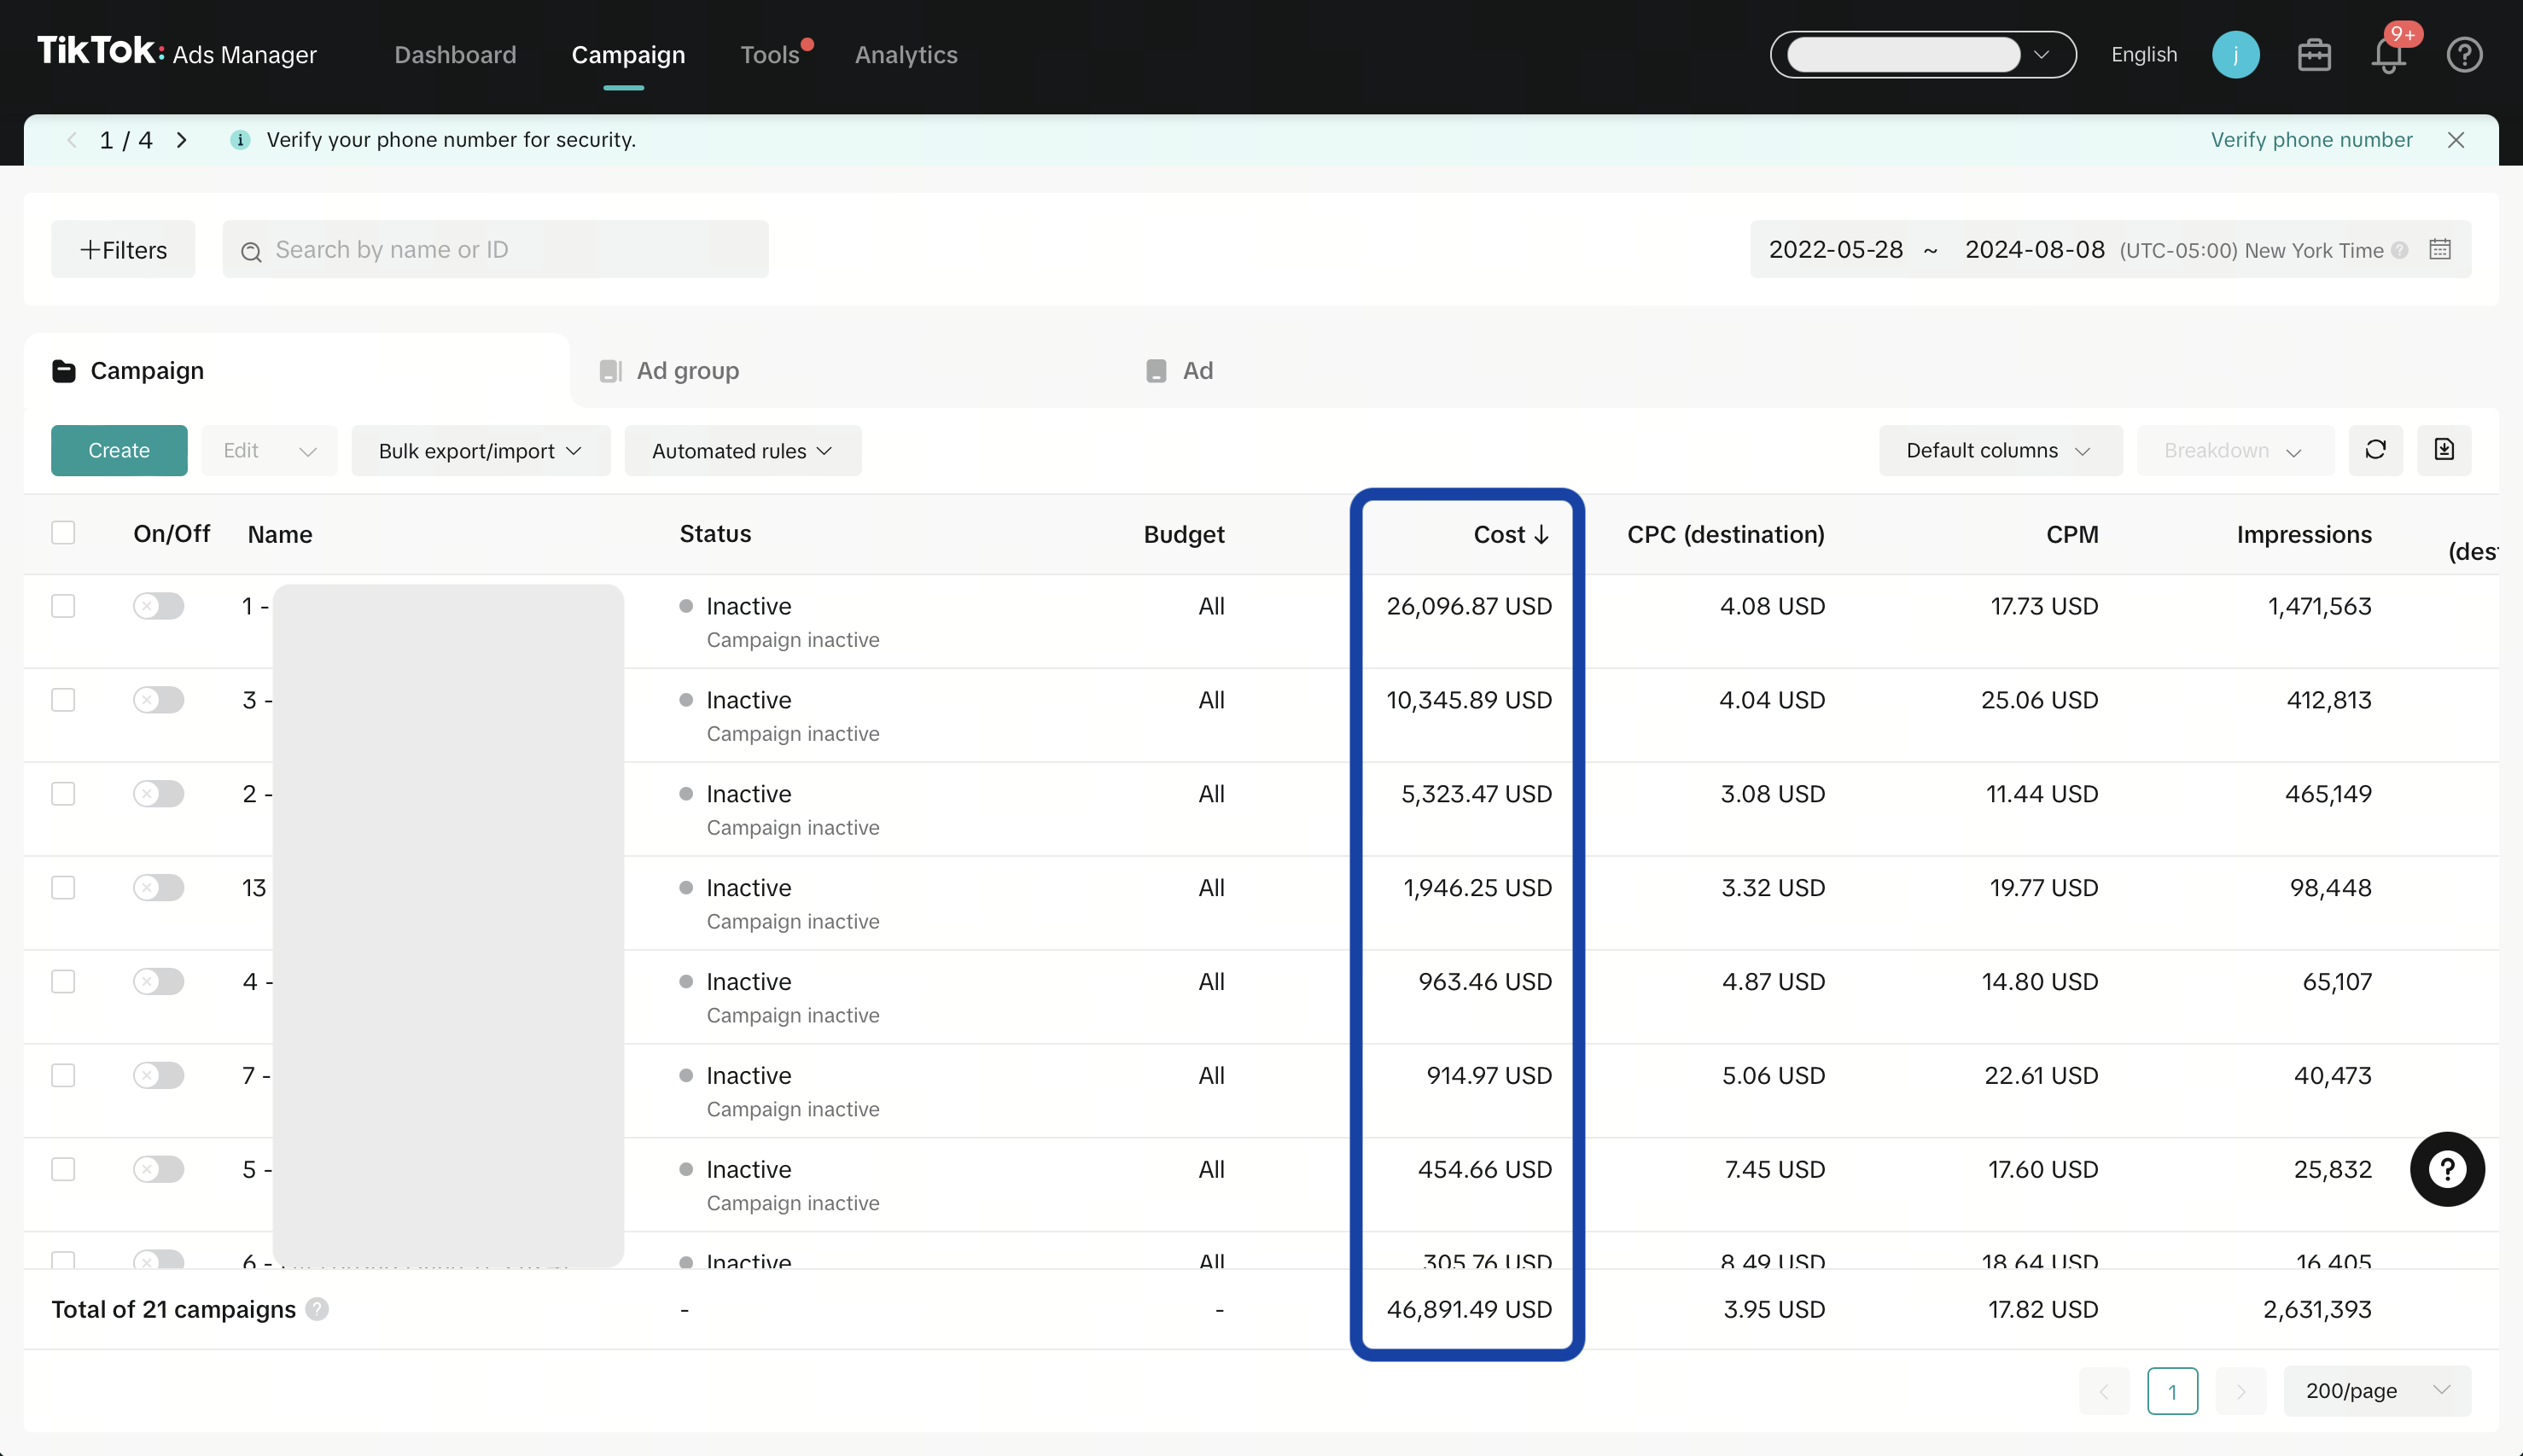Click the refresh table icon
This screenshot has width=2523, height=1456.
coord(2376,450)
